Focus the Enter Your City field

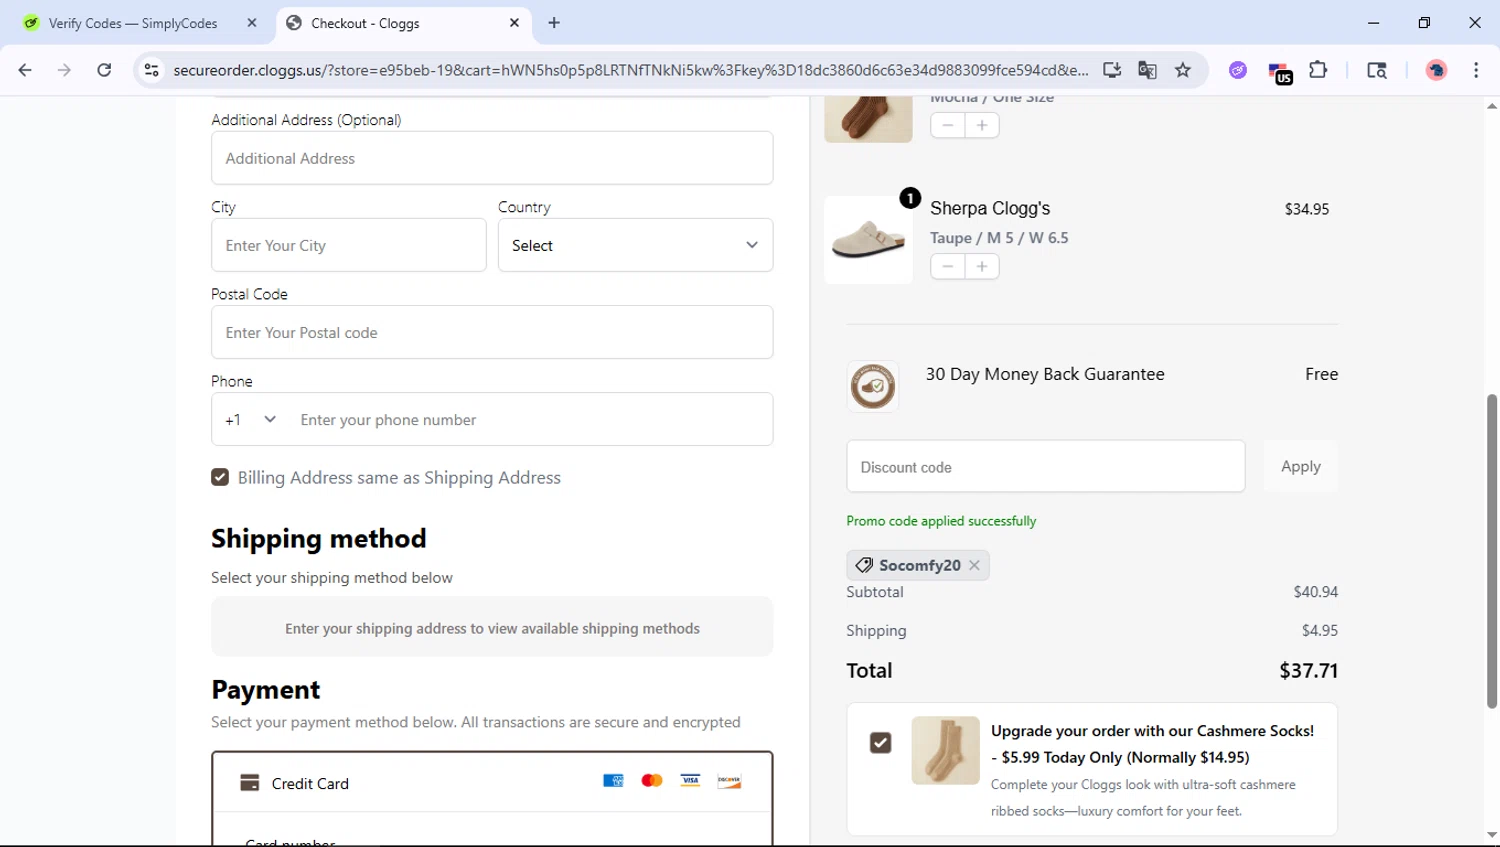(348, 245)
